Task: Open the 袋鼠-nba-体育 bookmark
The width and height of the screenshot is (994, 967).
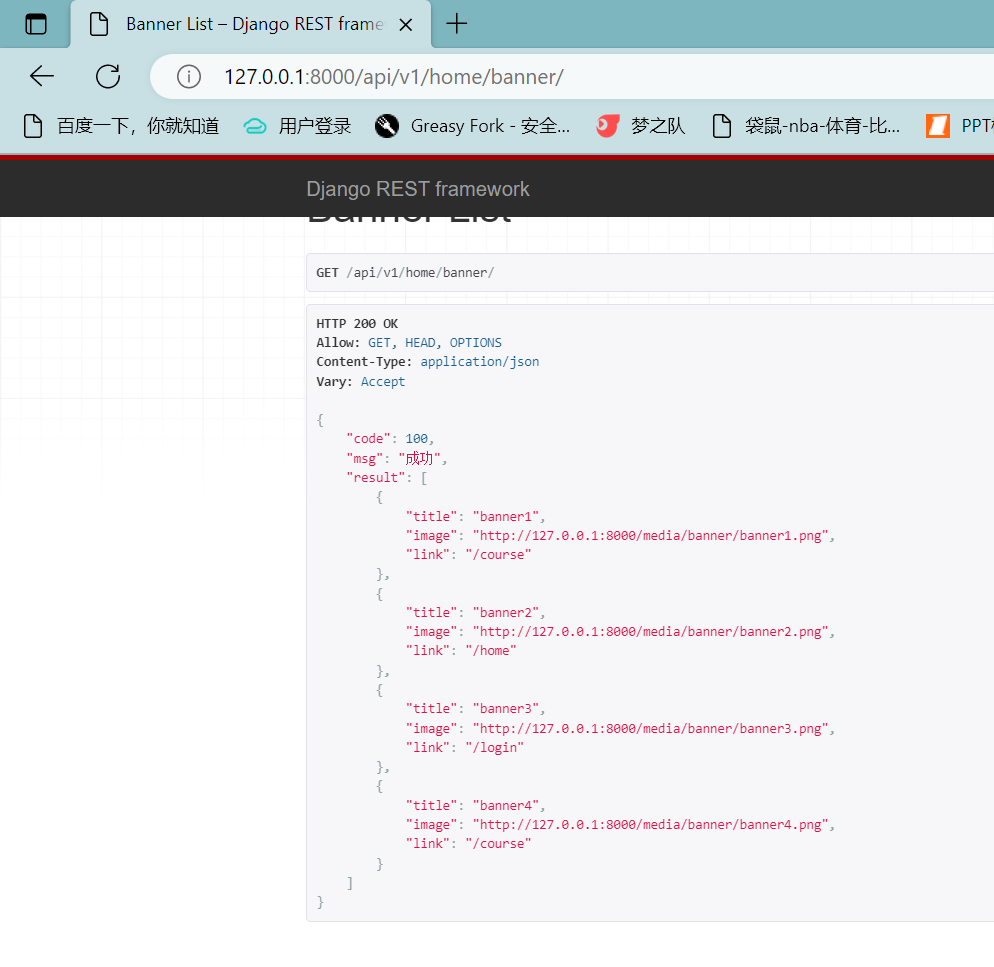Action: click(x=806, y=126)
